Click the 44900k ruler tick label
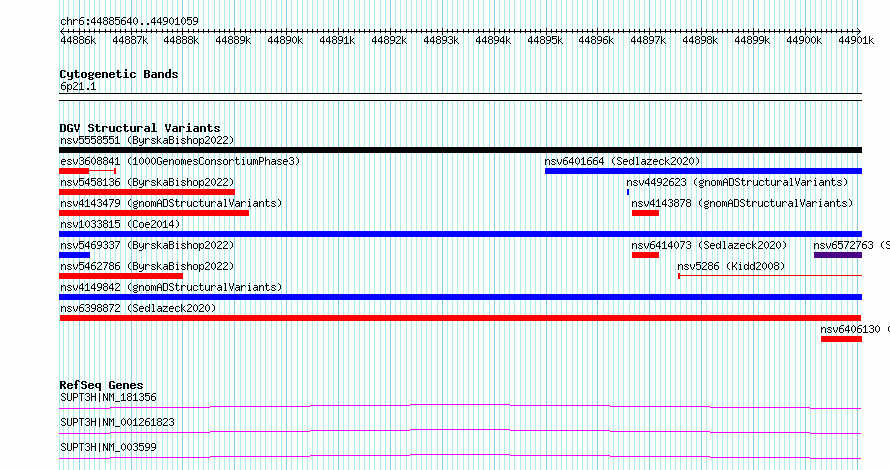890x470 pixels. point(804,40)
